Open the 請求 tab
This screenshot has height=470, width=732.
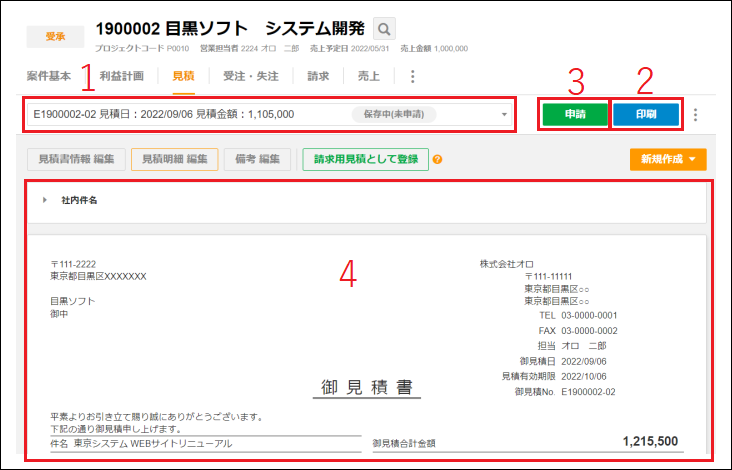(318, 76)
